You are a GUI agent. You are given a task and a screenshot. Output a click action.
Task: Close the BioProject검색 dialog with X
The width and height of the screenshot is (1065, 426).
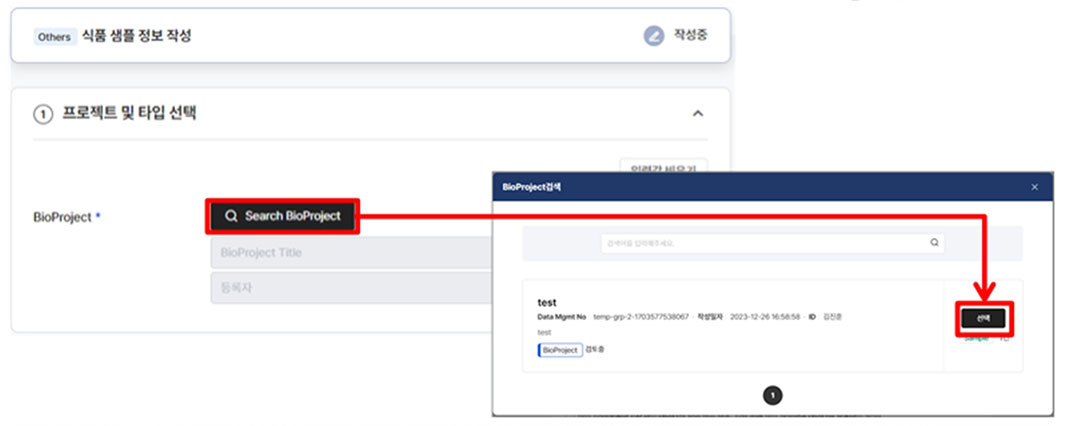tap(1034, 187)
